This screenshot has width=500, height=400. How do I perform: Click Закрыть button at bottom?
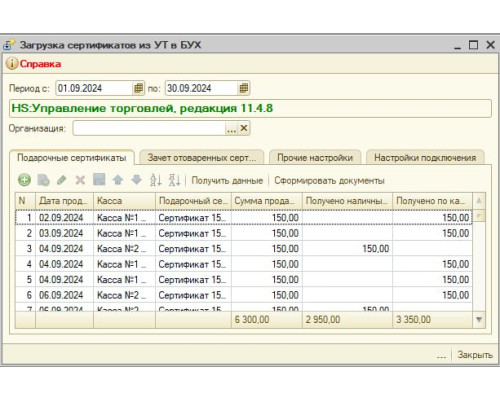point(474,355)
